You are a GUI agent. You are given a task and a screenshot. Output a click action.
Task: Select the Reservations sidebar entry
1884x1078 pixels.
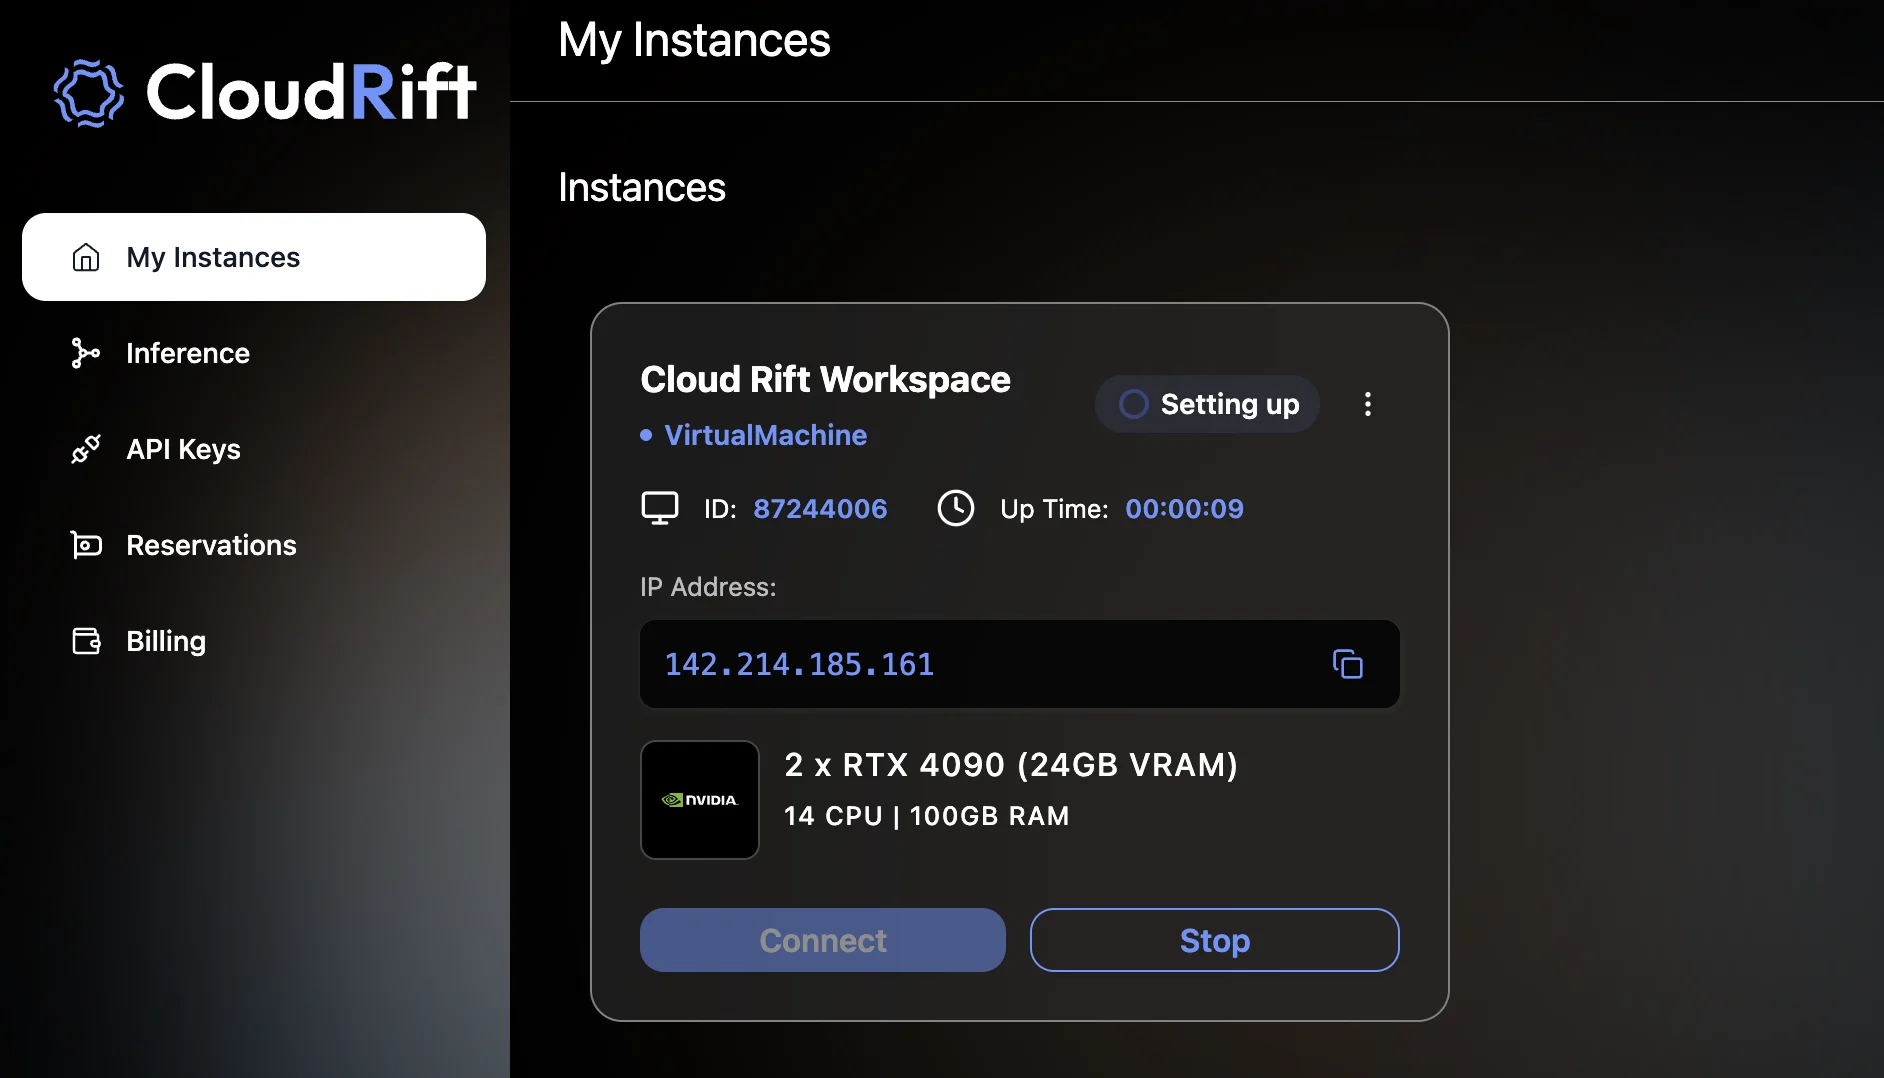coord(210,545)
